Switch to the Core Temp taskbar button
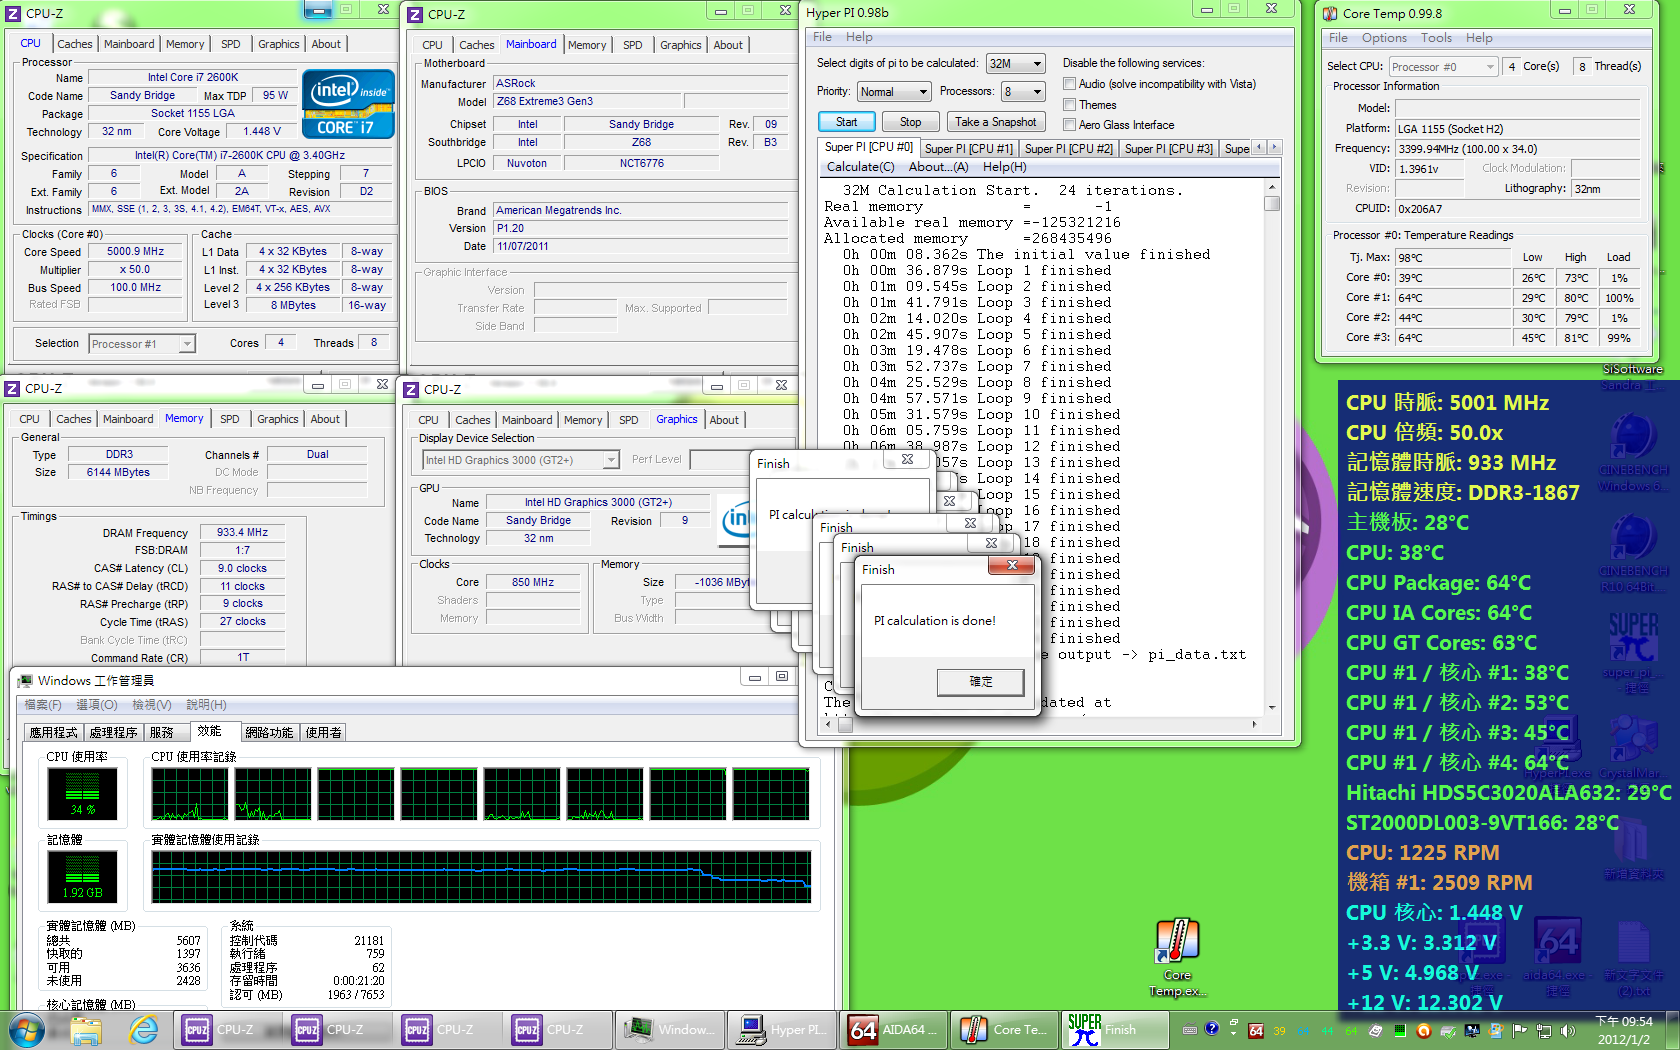The image size is (1680, 1050). [x=1003, y=1030]
